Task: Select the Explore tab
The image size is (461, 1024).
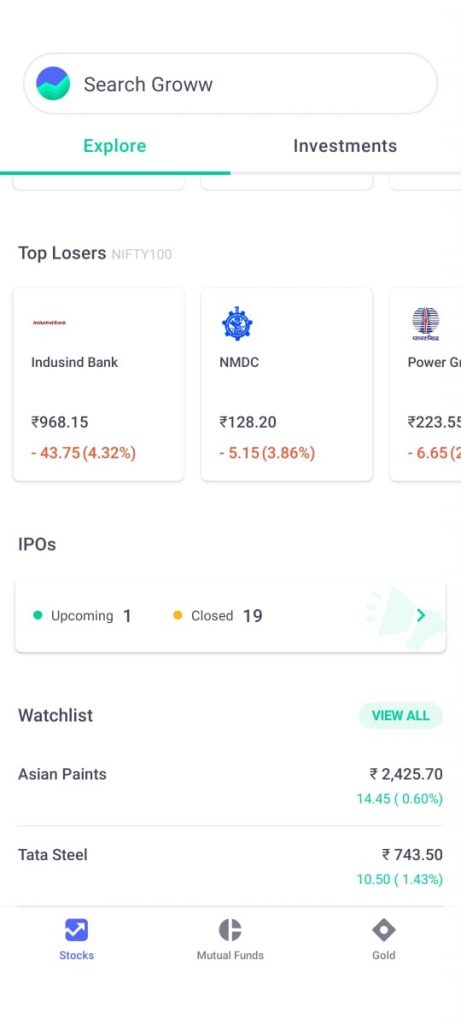Action: pyautogui.click(x=114, y=146)
